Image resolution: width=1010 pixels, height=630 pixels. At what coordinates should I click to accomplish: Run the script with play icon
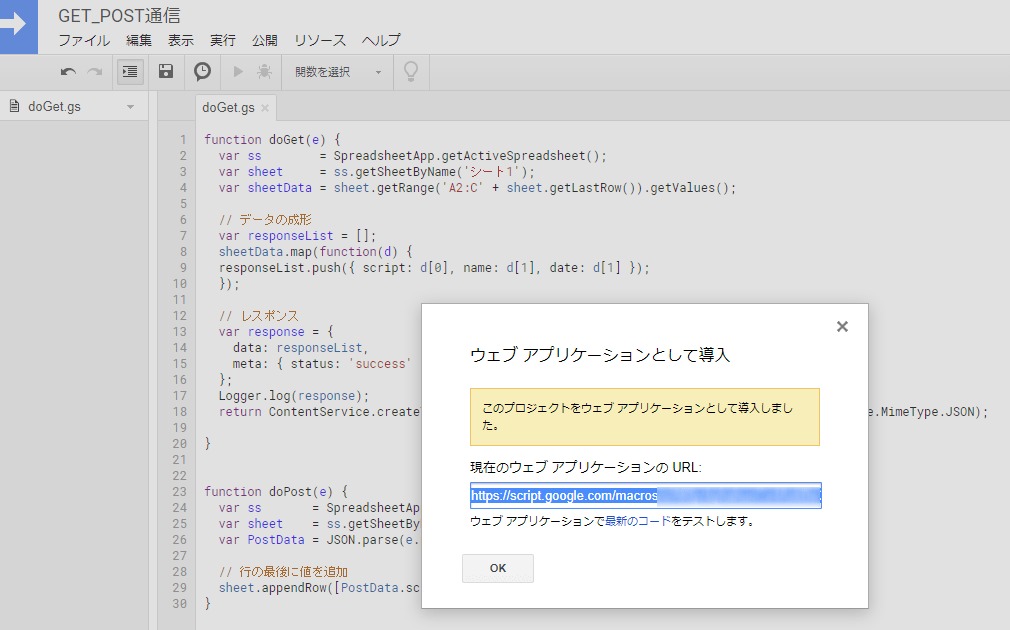coord(238,72)
